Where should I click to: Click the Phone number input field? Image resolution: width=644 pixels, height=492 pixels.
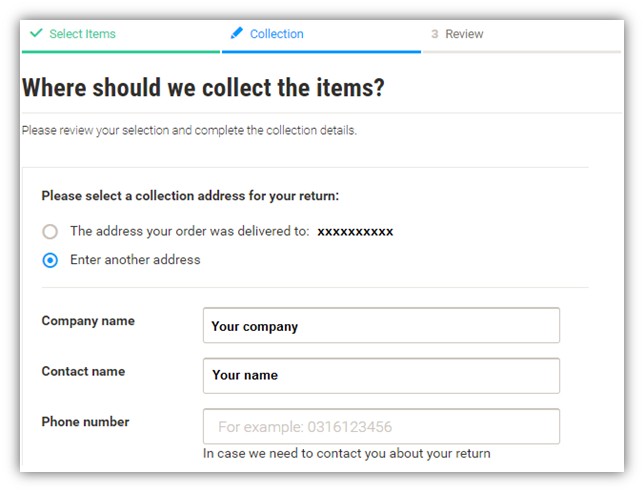tap(381, 426)
